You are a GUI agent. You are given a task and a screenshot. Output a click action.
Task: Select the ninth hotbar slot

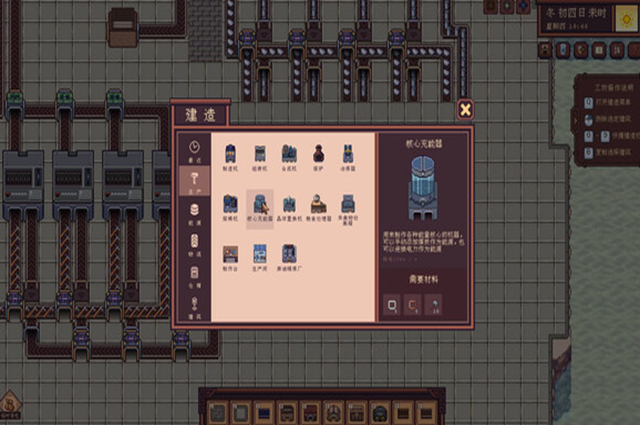403,413
